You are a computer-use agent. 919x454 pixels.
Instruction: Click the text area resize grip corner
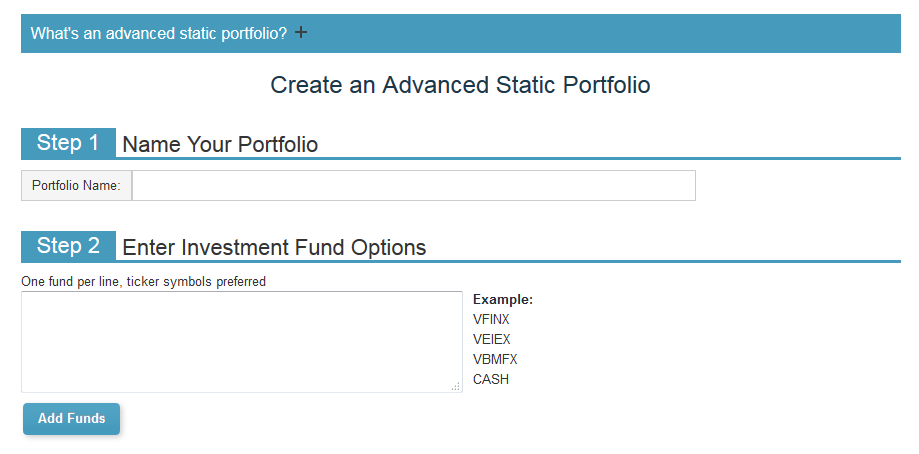[x=456, y=387]
